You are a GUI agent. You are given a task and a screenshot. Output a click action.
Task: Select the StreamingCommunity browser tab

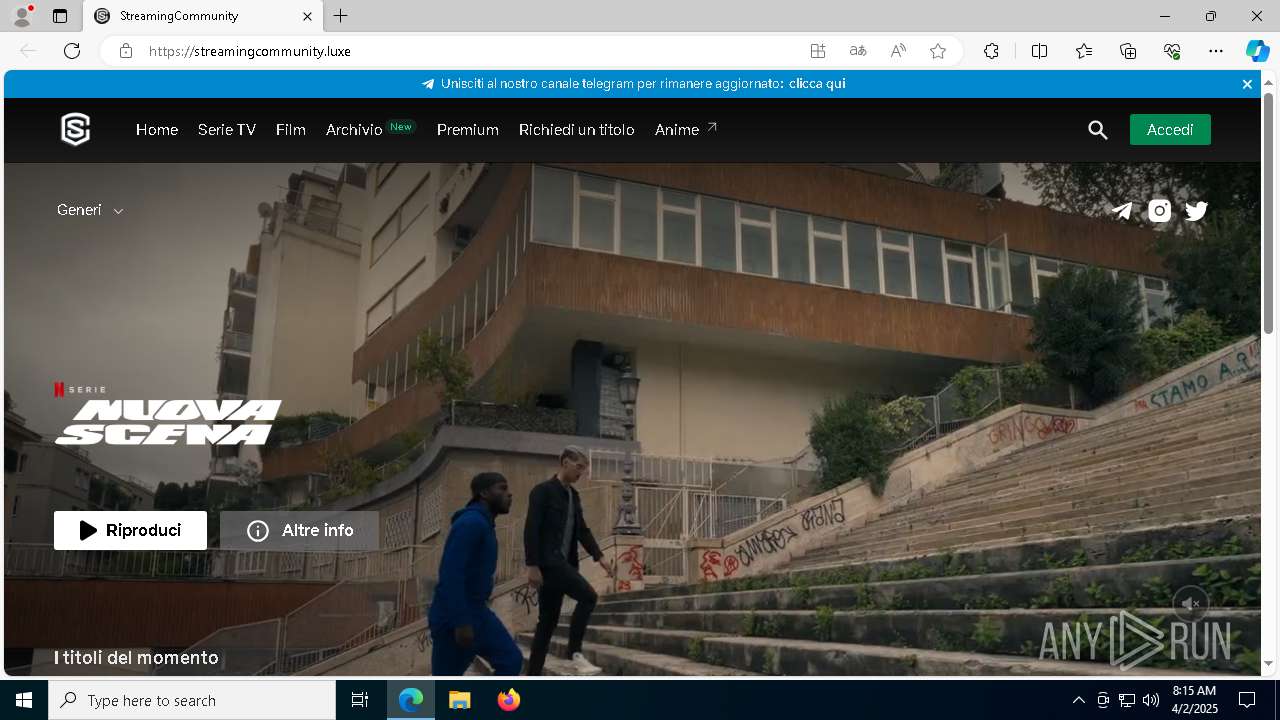pos(203,16)
